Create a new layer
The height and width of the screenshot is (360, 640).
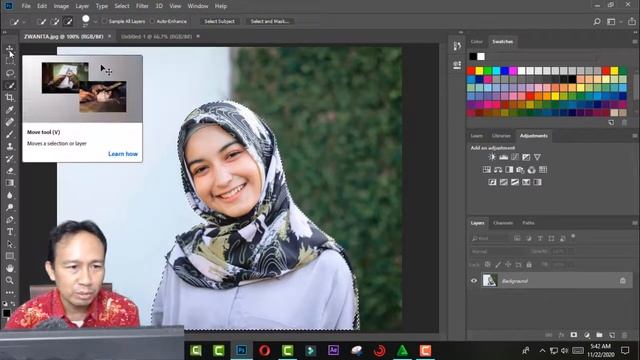(x=612, y=335)
